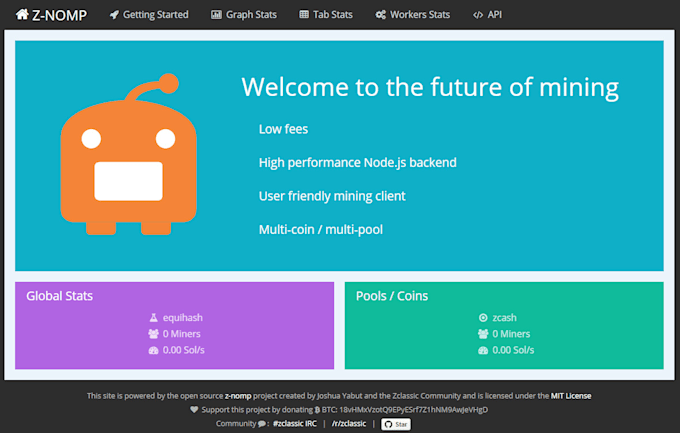Click the Bitcoin symbol icon in footer

pos(317,410)
